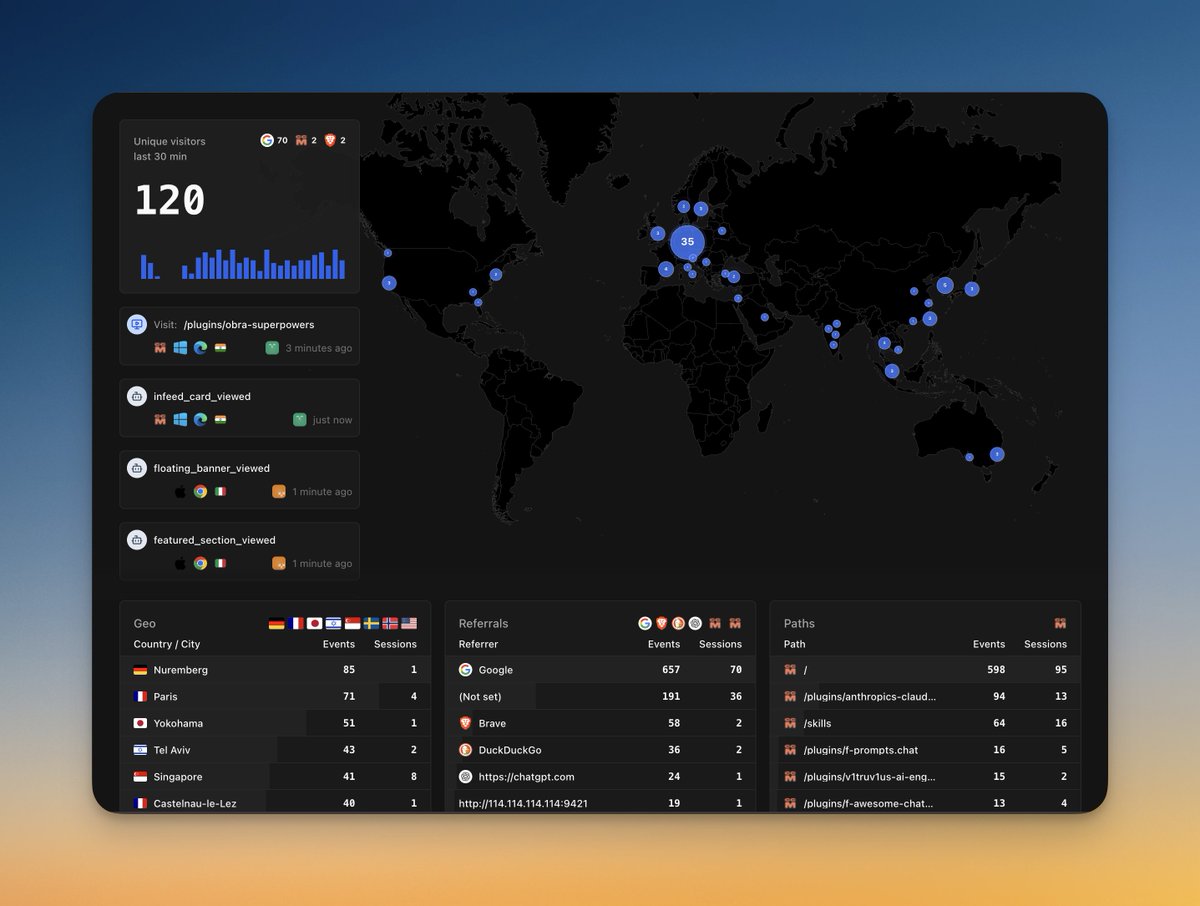Select the /plugins/anthropics-claud... path row

[x=925, y=696]
